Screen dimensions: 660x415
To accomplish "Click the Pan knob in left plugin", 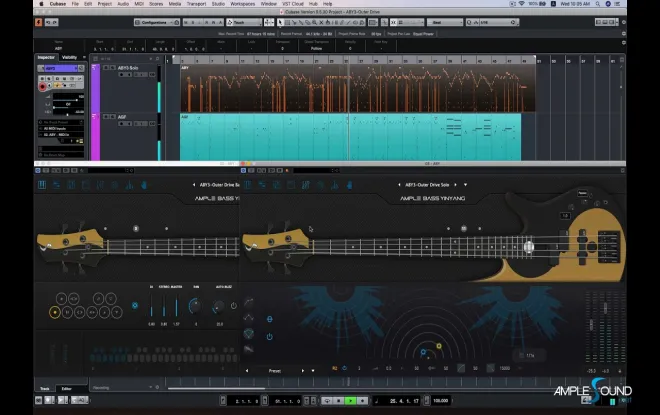I will [195, 306].
